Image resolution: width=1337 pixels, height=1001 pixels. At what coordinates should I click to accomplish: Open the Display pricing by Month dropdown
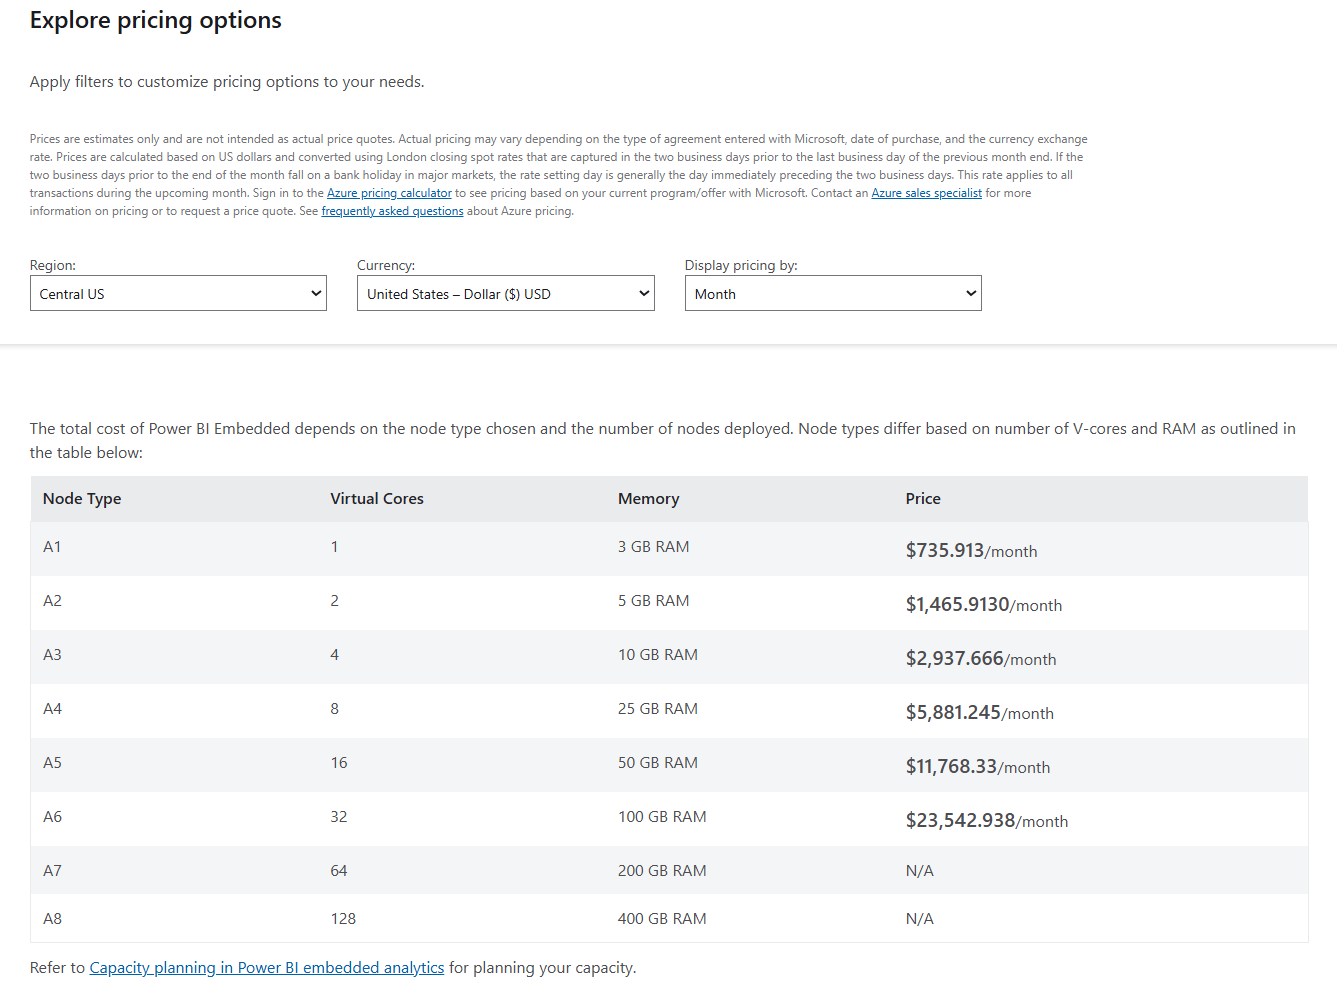point(833,293)
